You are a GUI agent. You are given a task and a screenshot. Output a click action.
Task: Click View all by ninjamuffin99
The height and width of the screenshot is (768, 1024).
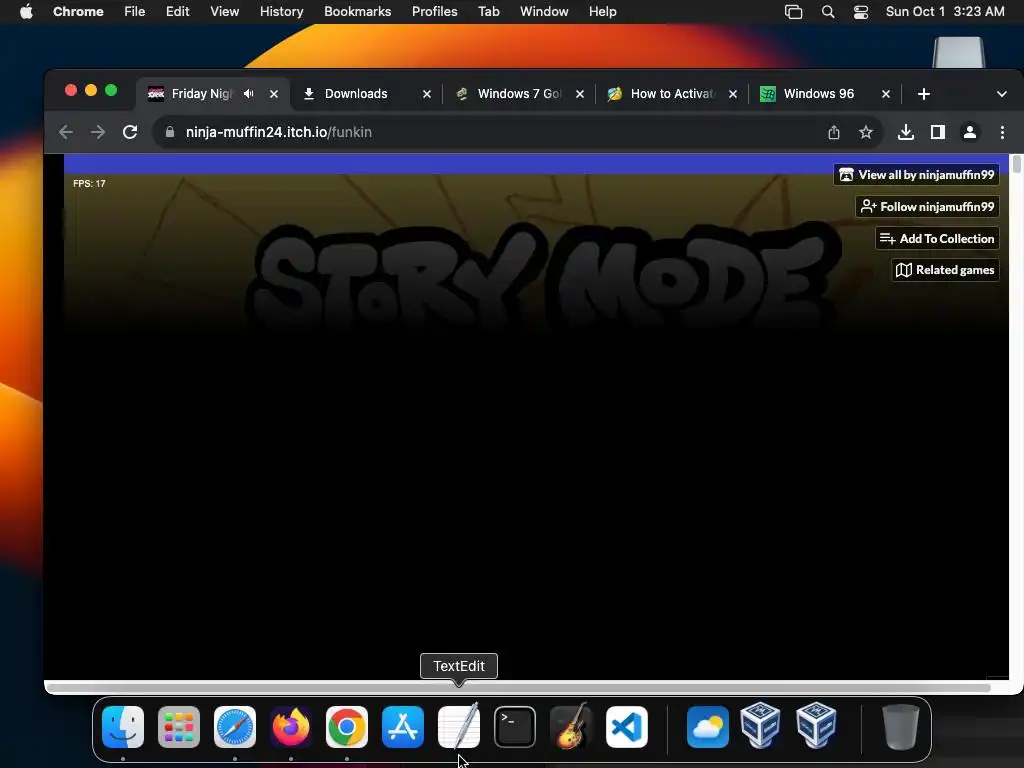tap(916, 175)
